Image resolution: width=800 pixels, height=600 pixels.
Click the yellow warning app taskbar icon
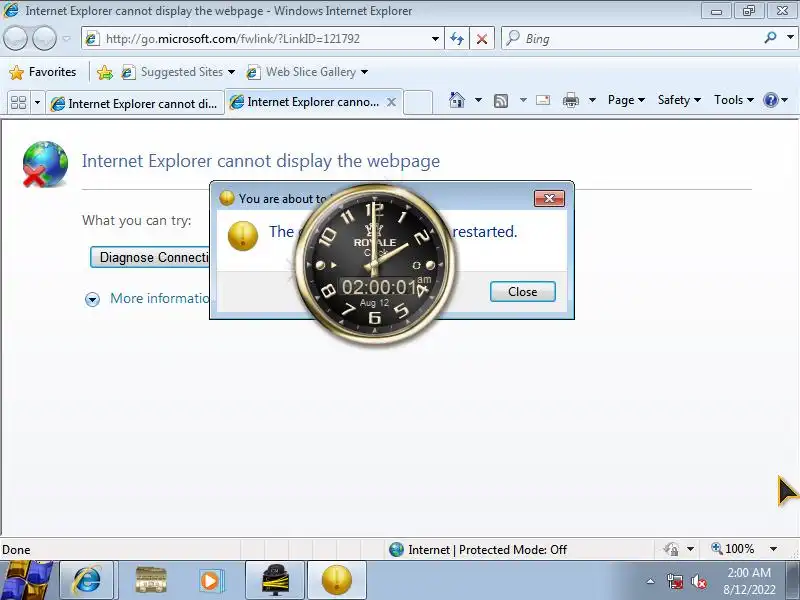click(x=337, y=581)
